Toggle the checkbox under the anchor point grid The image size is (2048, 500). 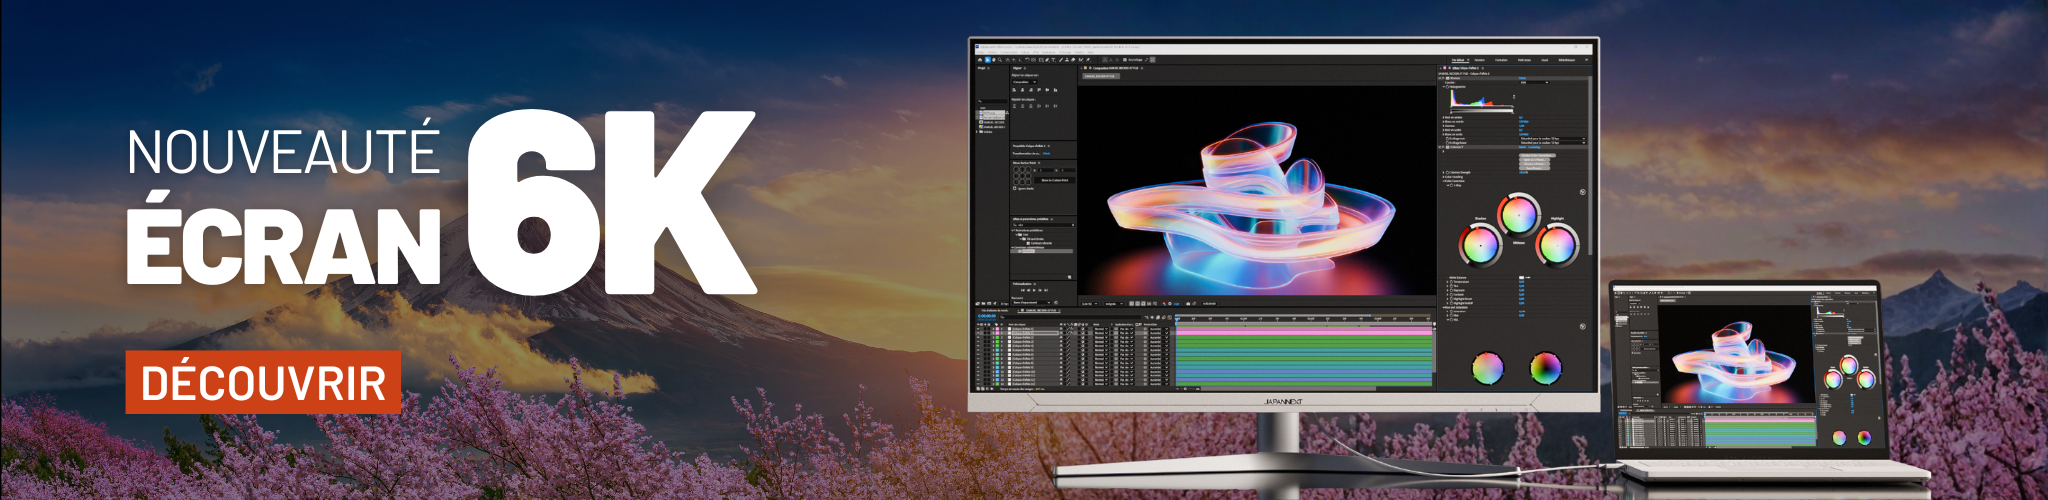point(1015,188)
